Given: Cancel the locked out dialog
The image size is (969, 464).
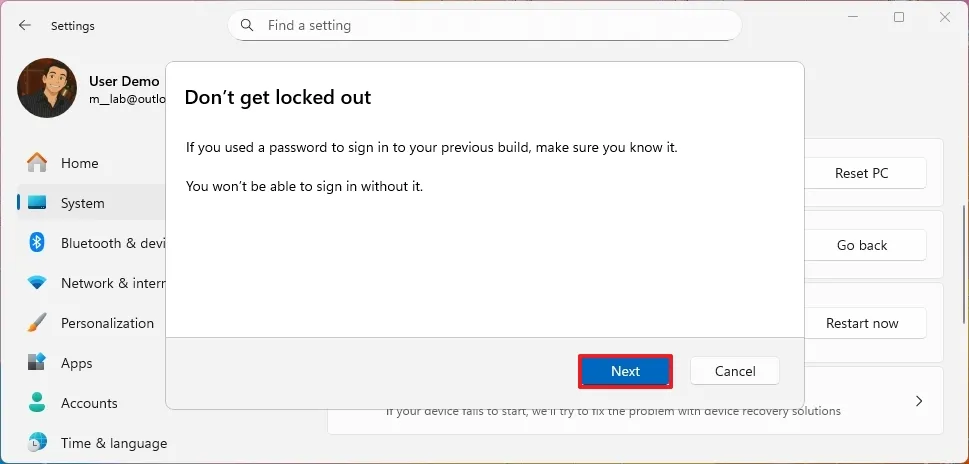Looking at the screenshot, I should pyautogui.click(x=735, y=371).
